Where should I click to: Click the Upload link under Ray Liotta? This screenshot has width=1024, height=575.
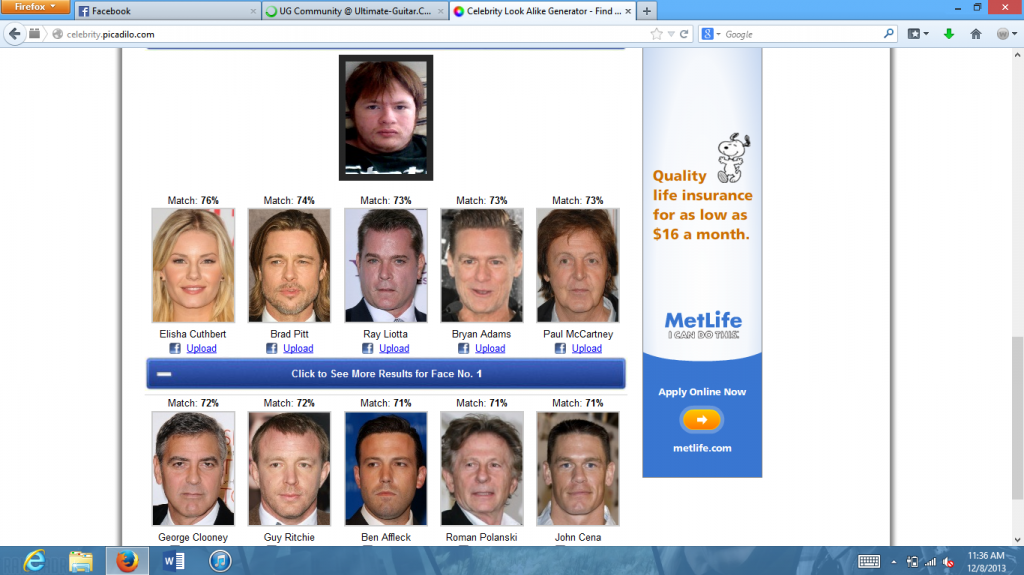click(x=394, y=348)
